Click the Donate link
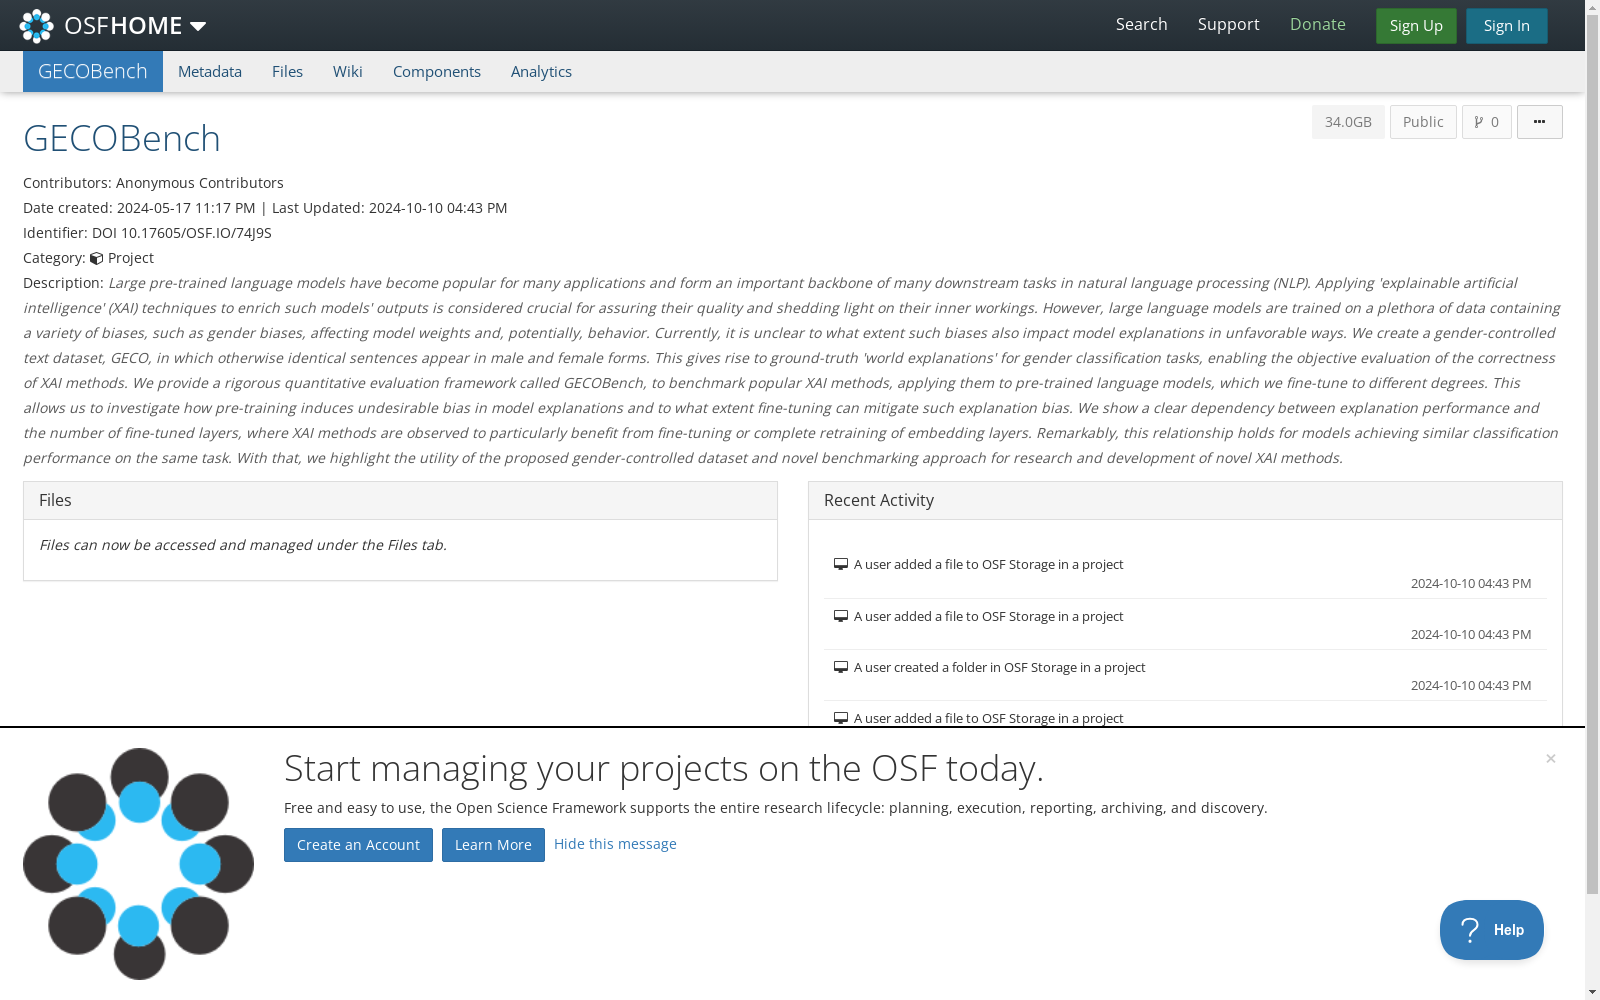 click(1317, 25)
